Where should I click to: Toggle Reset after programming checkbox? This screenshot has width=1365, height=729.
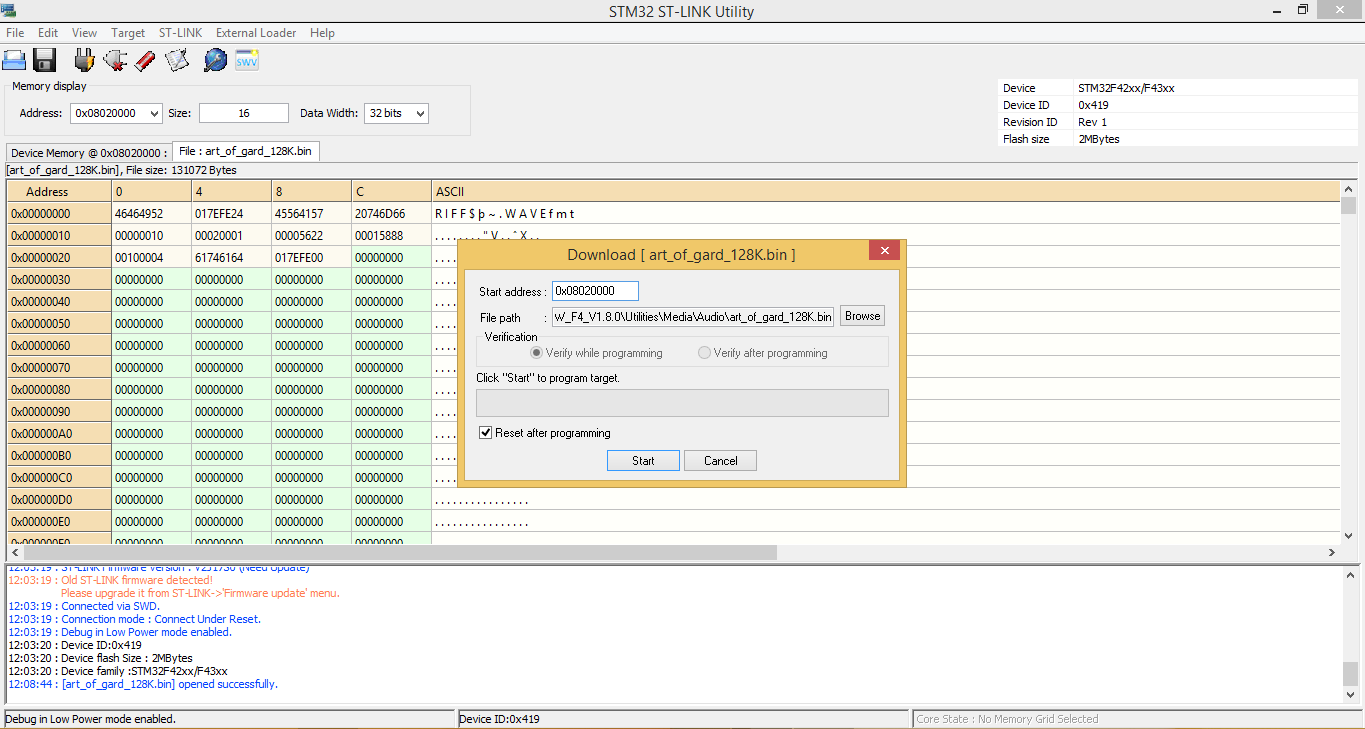[x=486, y=433]
